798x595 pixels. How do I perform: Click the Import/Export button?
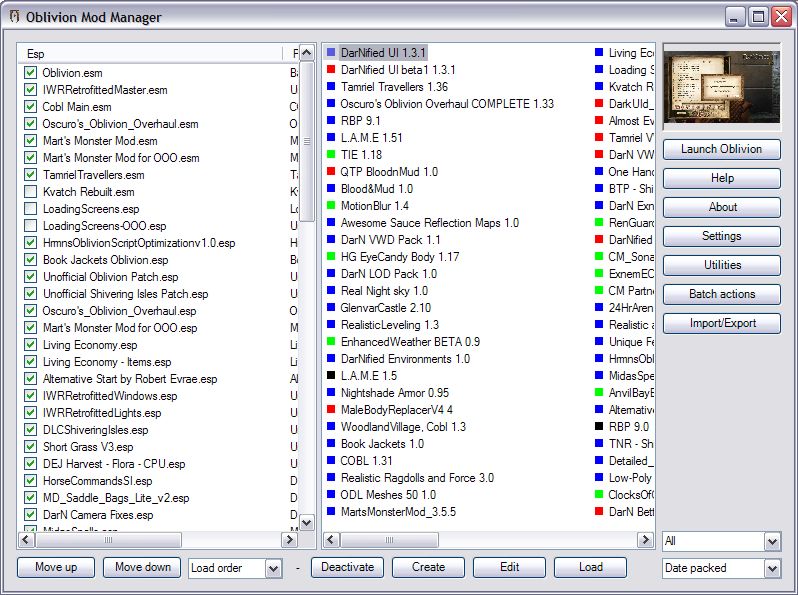tap(722, 323)
